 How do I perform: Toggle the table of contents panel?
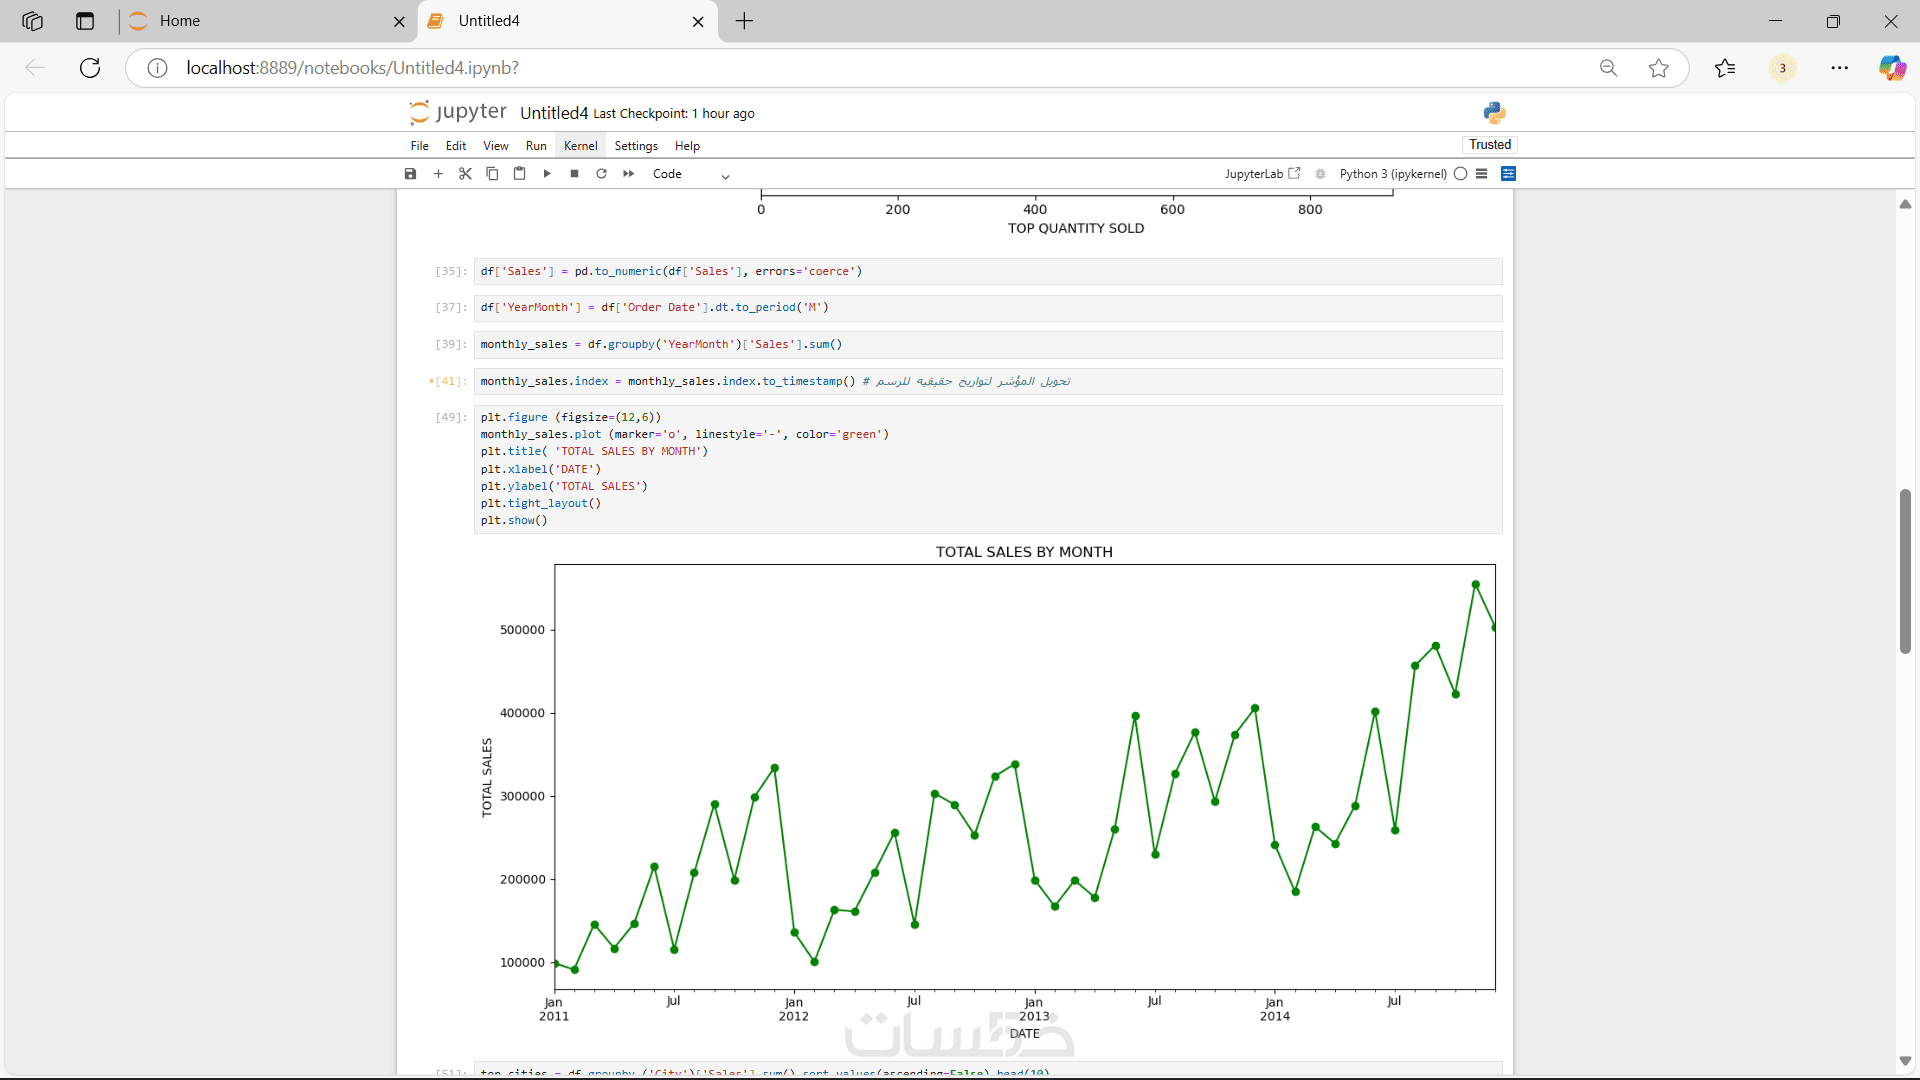(1482, 174)
